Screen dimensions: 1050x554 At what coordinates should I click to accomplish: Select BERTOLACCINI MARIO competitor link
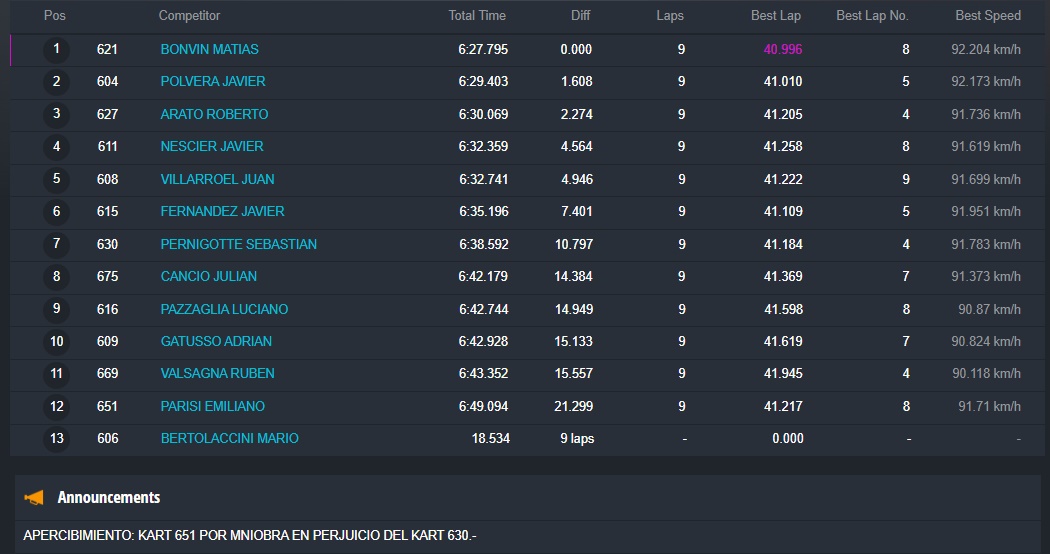[229, 438]
